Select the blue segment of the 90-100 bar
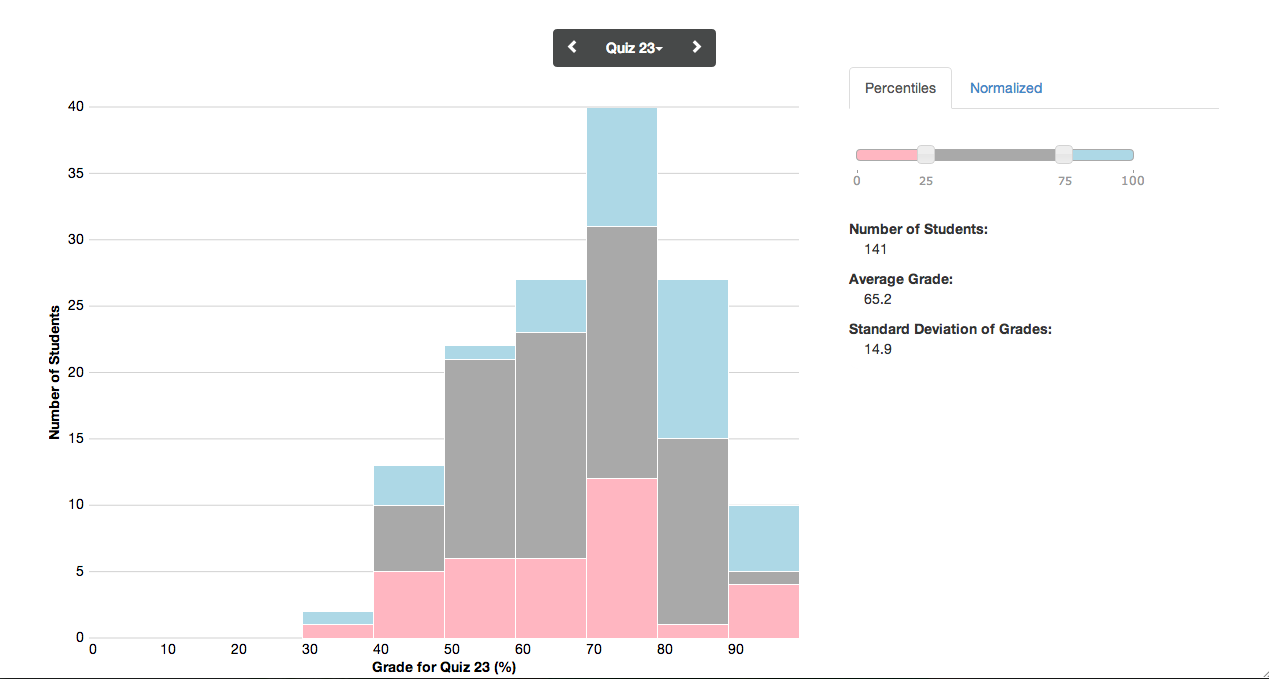The image size is (1269, 679). coord(764,538)
